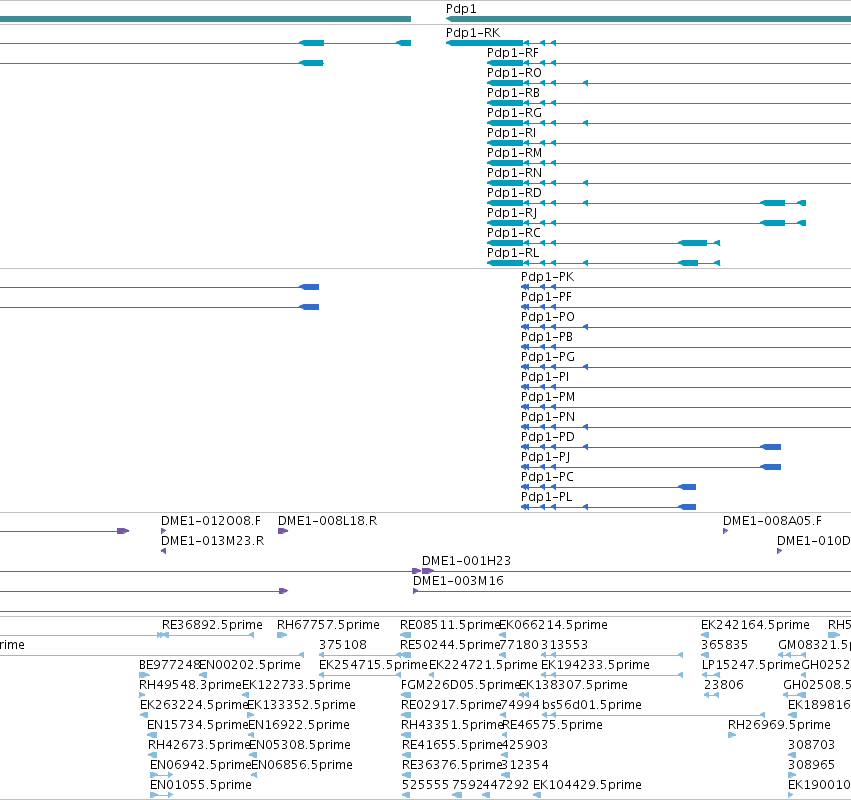This screenshot has height=800, width=851.
Task: Open the Pdp1-PO protein label
Action: [548, 317]
